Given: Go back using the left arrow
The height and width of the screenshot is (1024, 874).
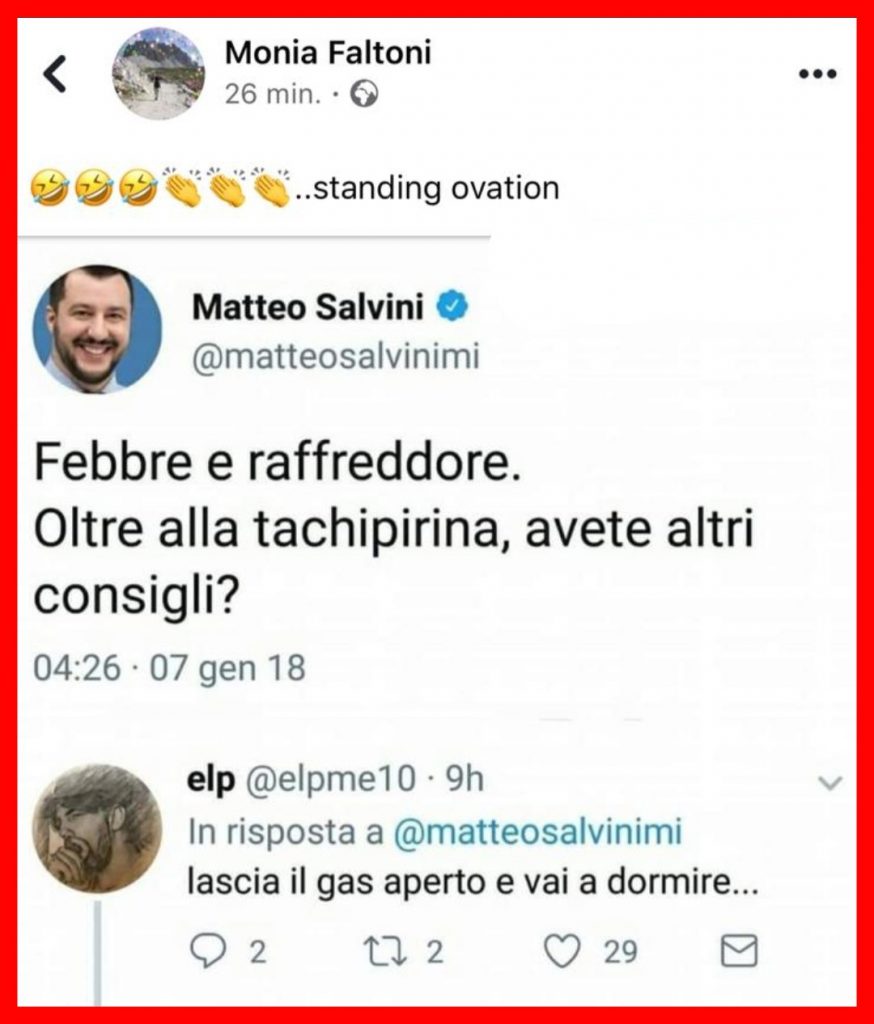Looking at the screenshot, I should tap(56, 75).
